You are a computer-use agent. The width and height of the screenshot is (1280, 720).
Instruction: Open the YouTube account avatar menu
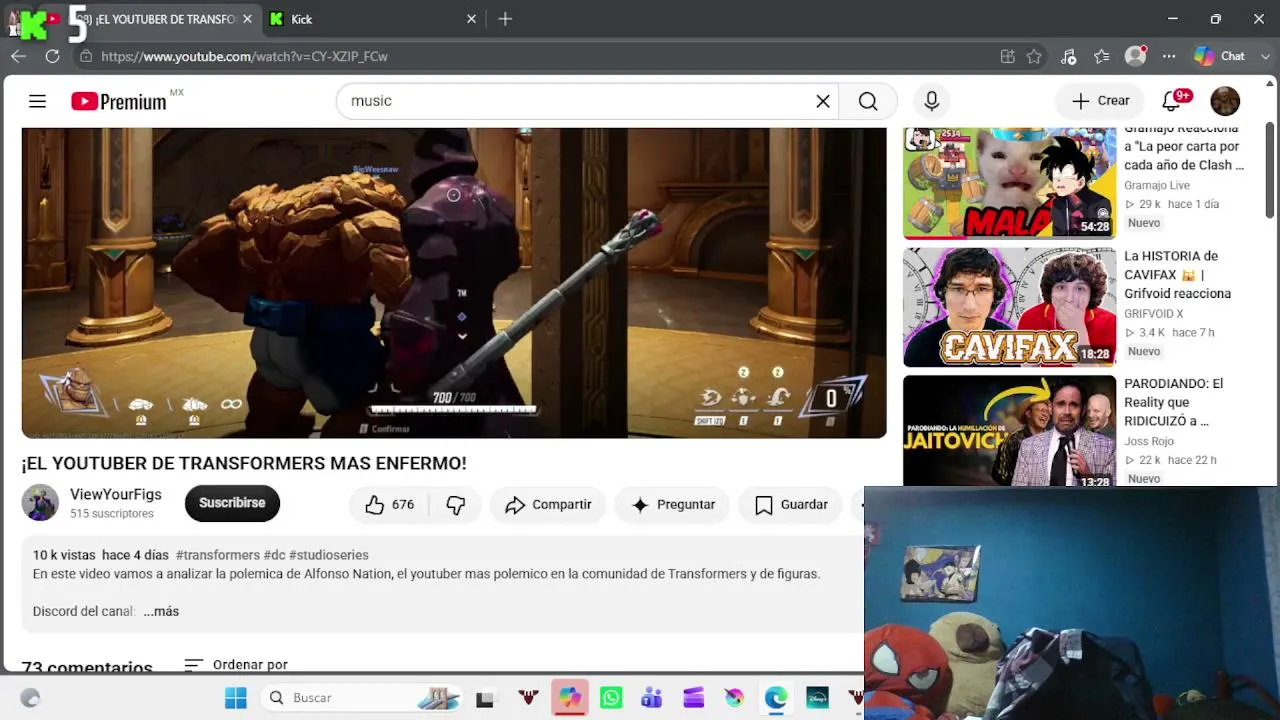[x=1225, y=101]
